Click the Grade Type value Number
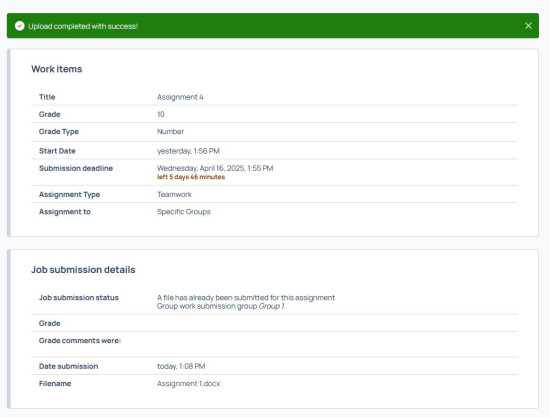 170,132
